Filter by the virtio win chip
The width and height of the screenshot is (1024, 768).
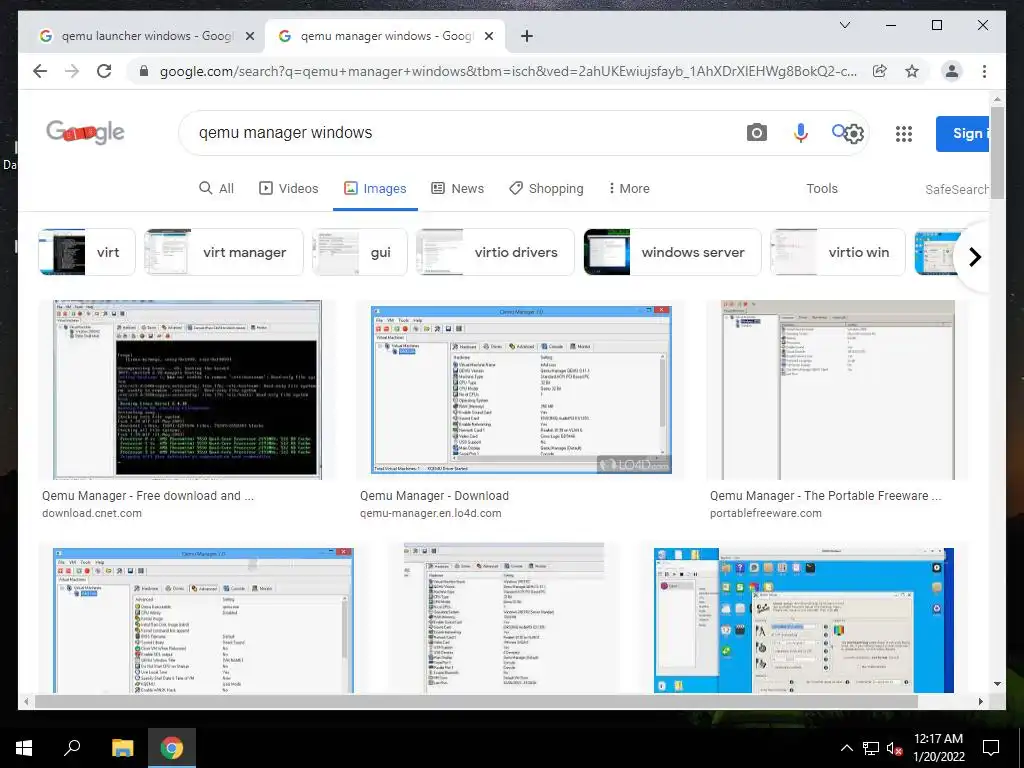(837, 252)
